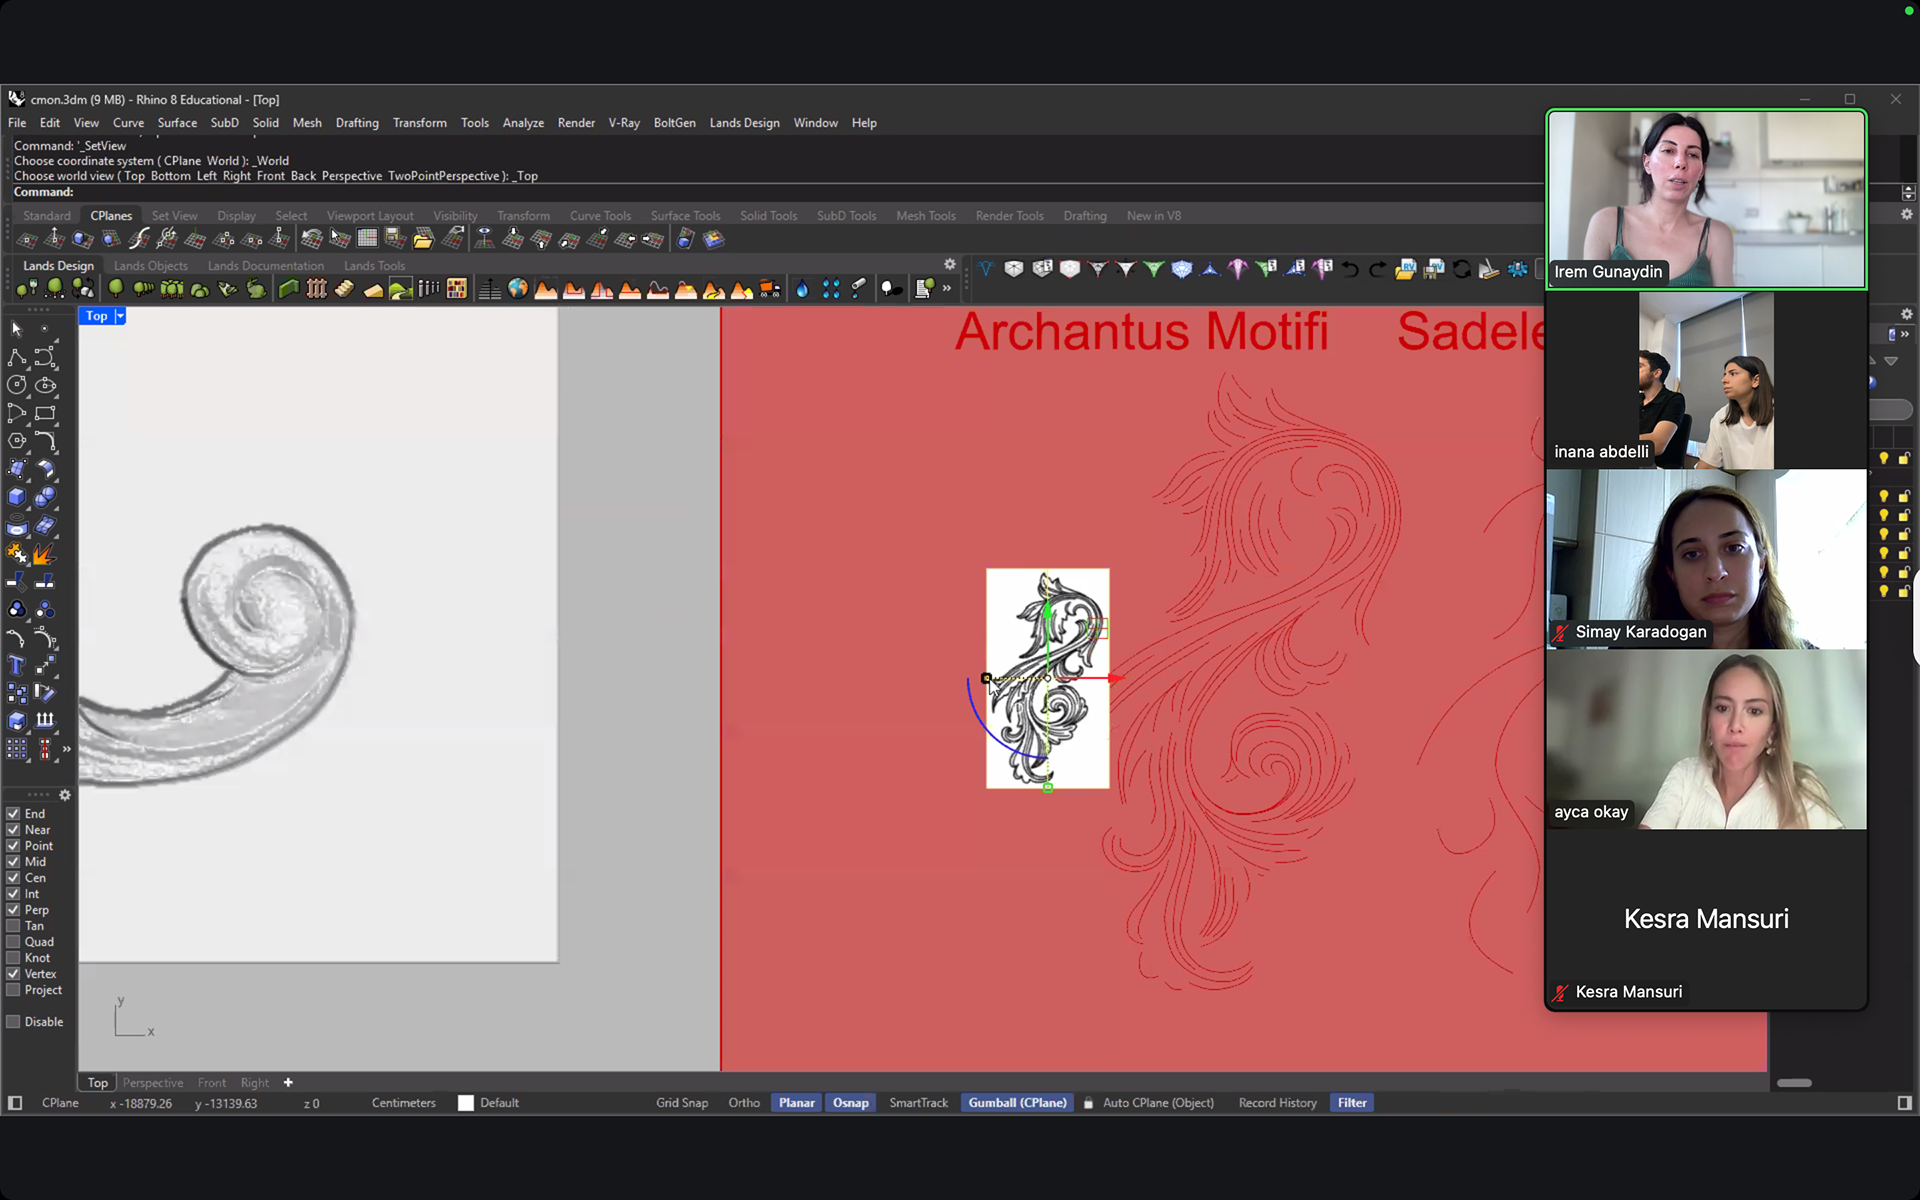Click the V-Ray undo arrow icon
This screenshot has width=1920, height=1200.
(1350, 268)
